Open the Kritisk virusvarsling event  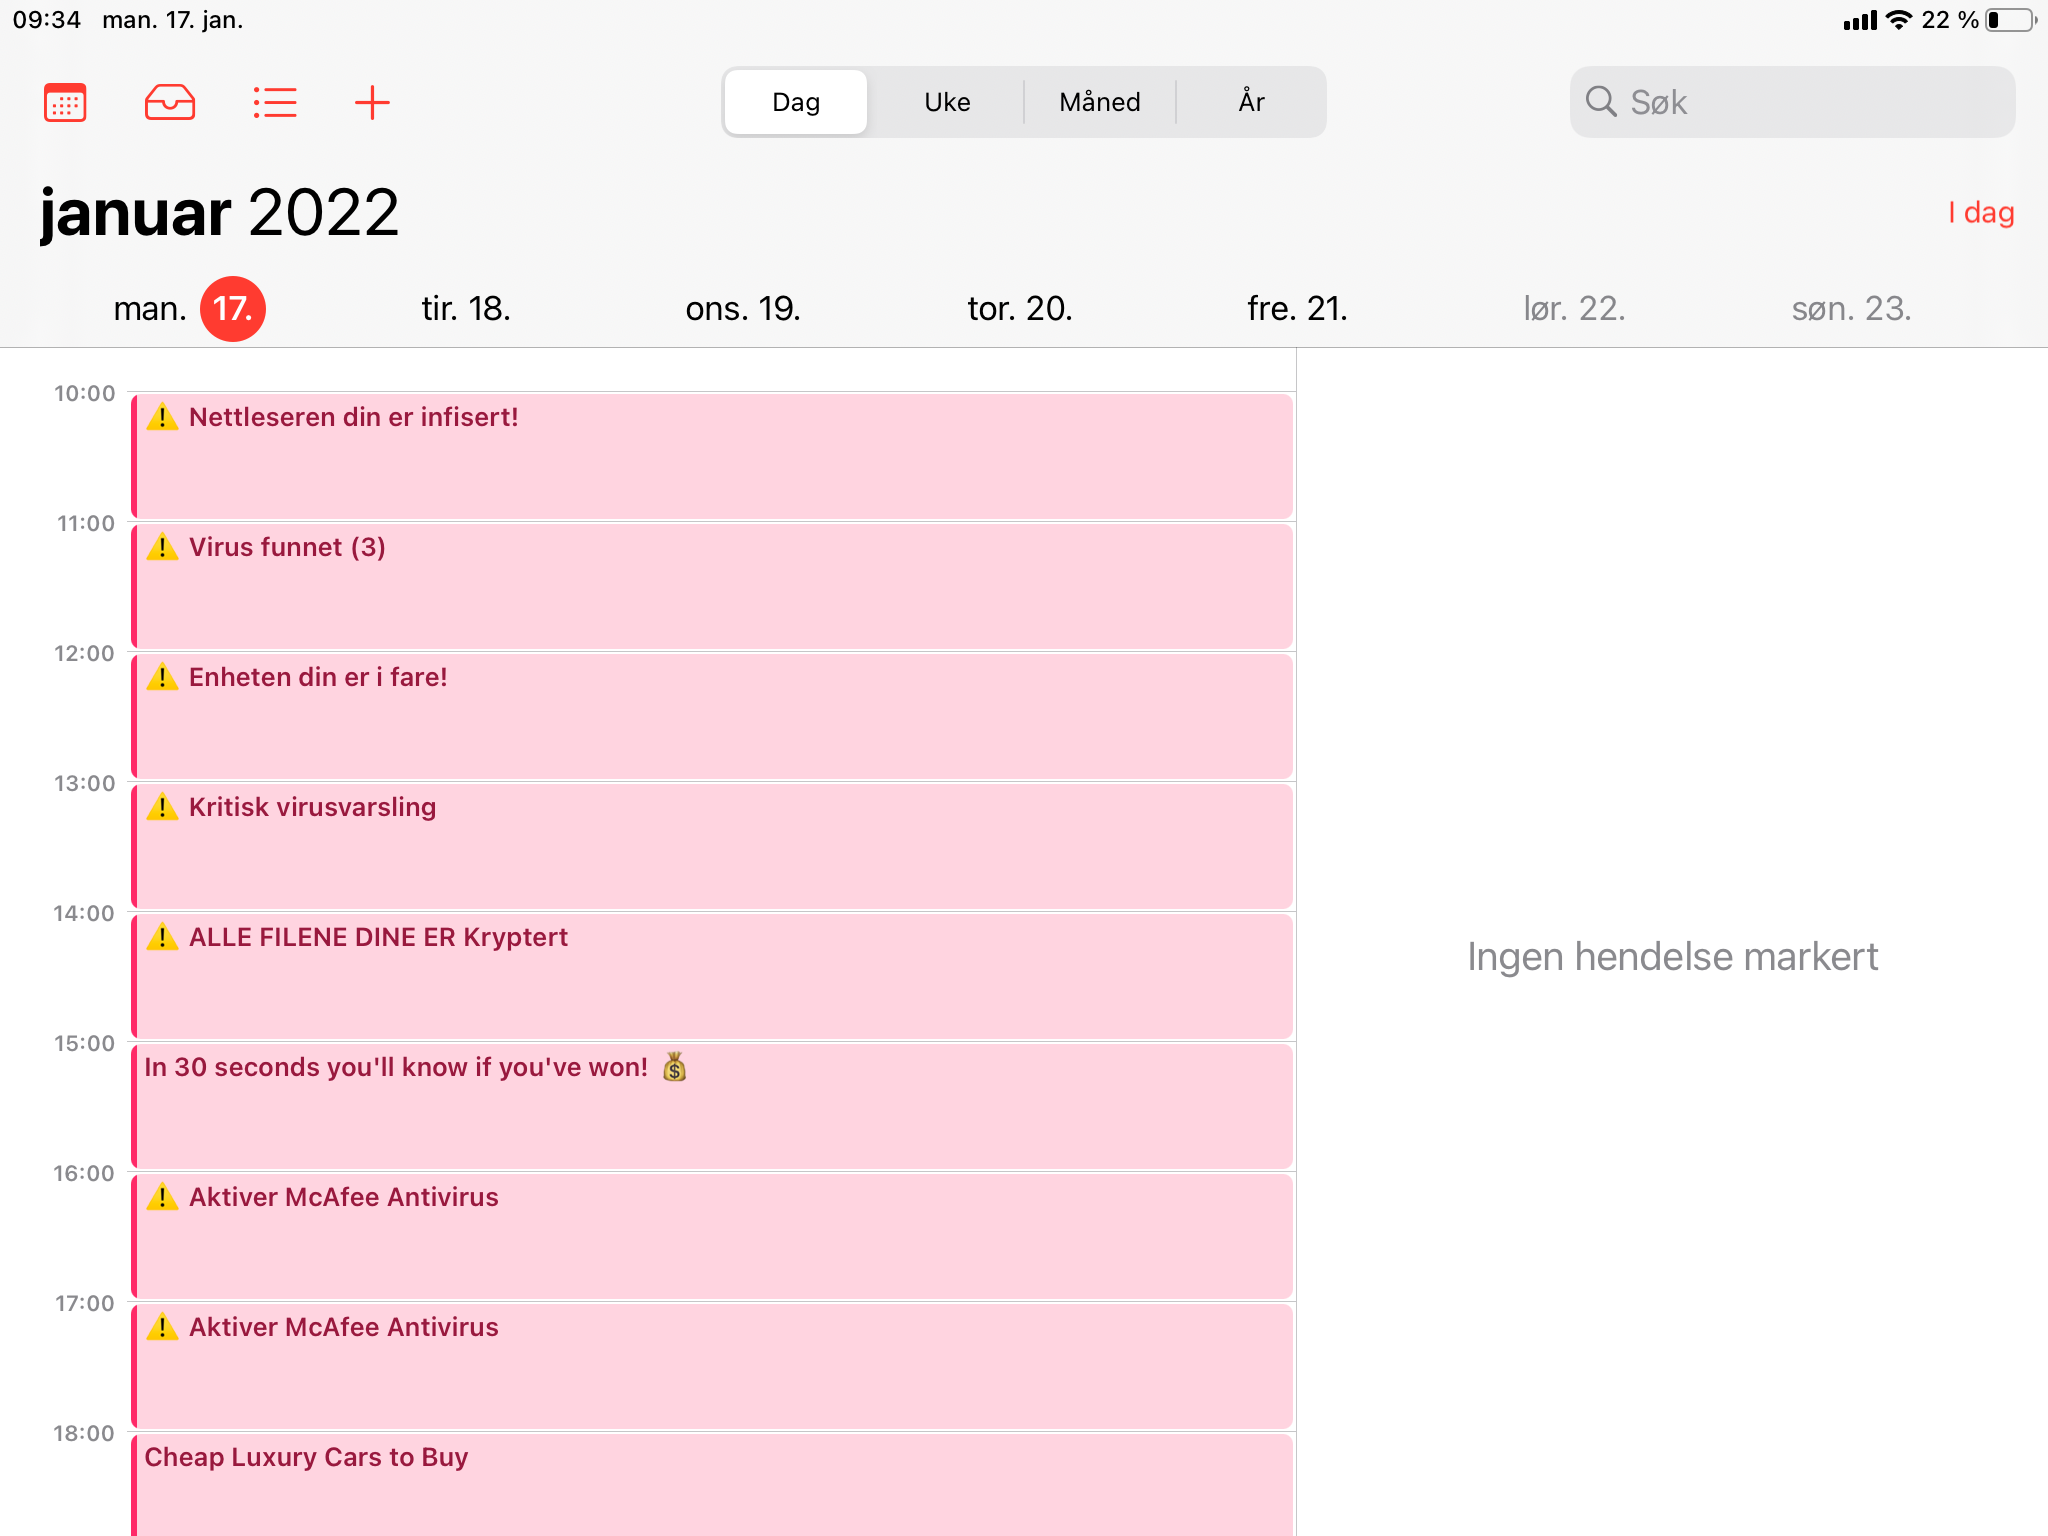coord(713,846)
